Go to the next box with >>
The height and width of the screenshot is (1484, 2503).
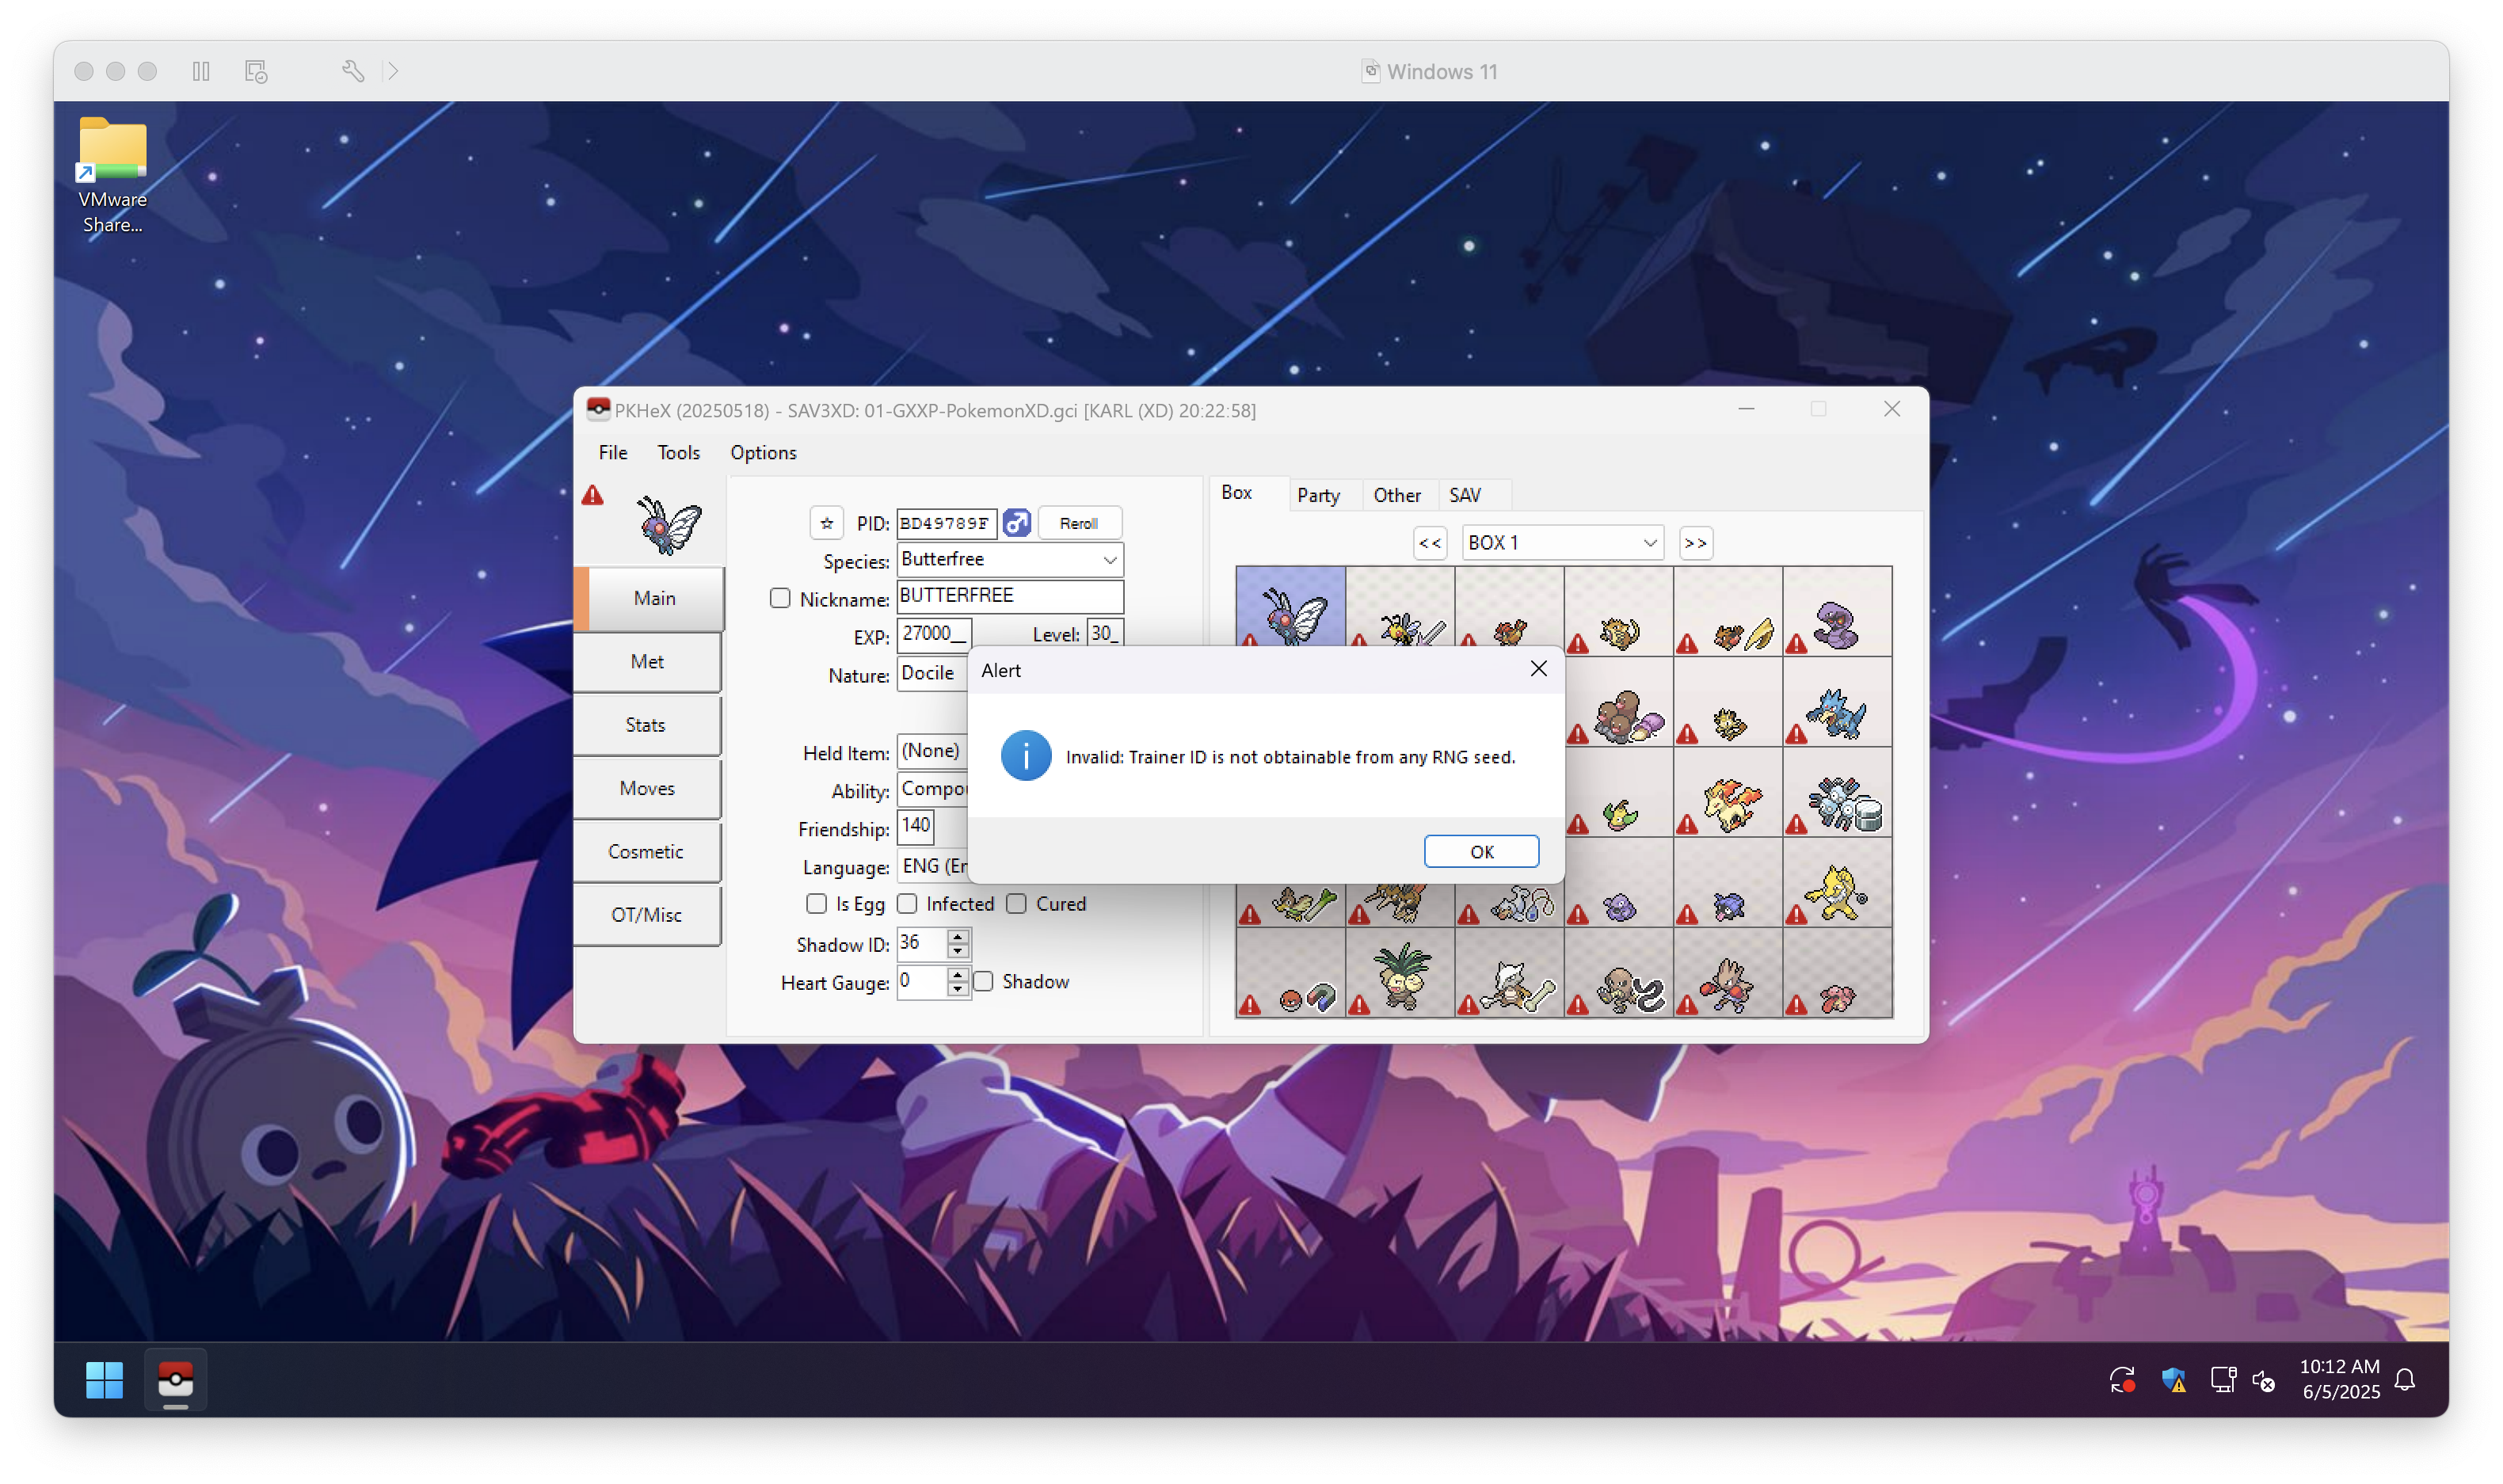click(x=1695, y=543)
